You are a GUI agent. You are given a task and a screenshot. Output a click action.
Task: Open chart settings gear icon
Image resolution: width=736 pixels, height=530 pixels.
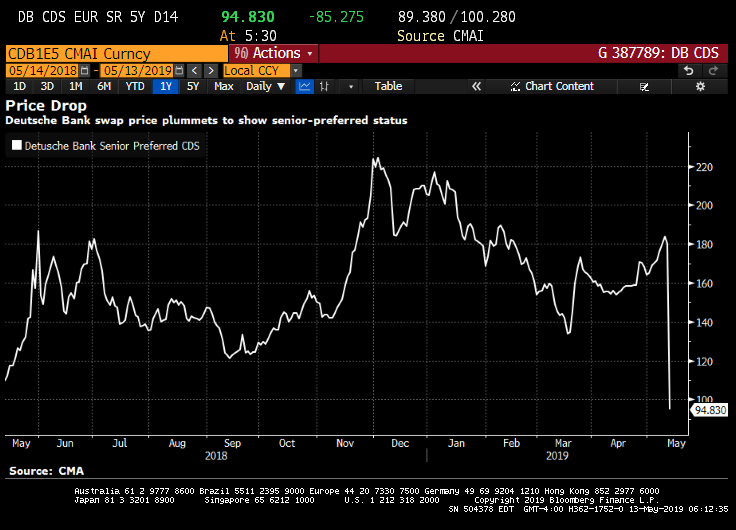pos(700,86)
